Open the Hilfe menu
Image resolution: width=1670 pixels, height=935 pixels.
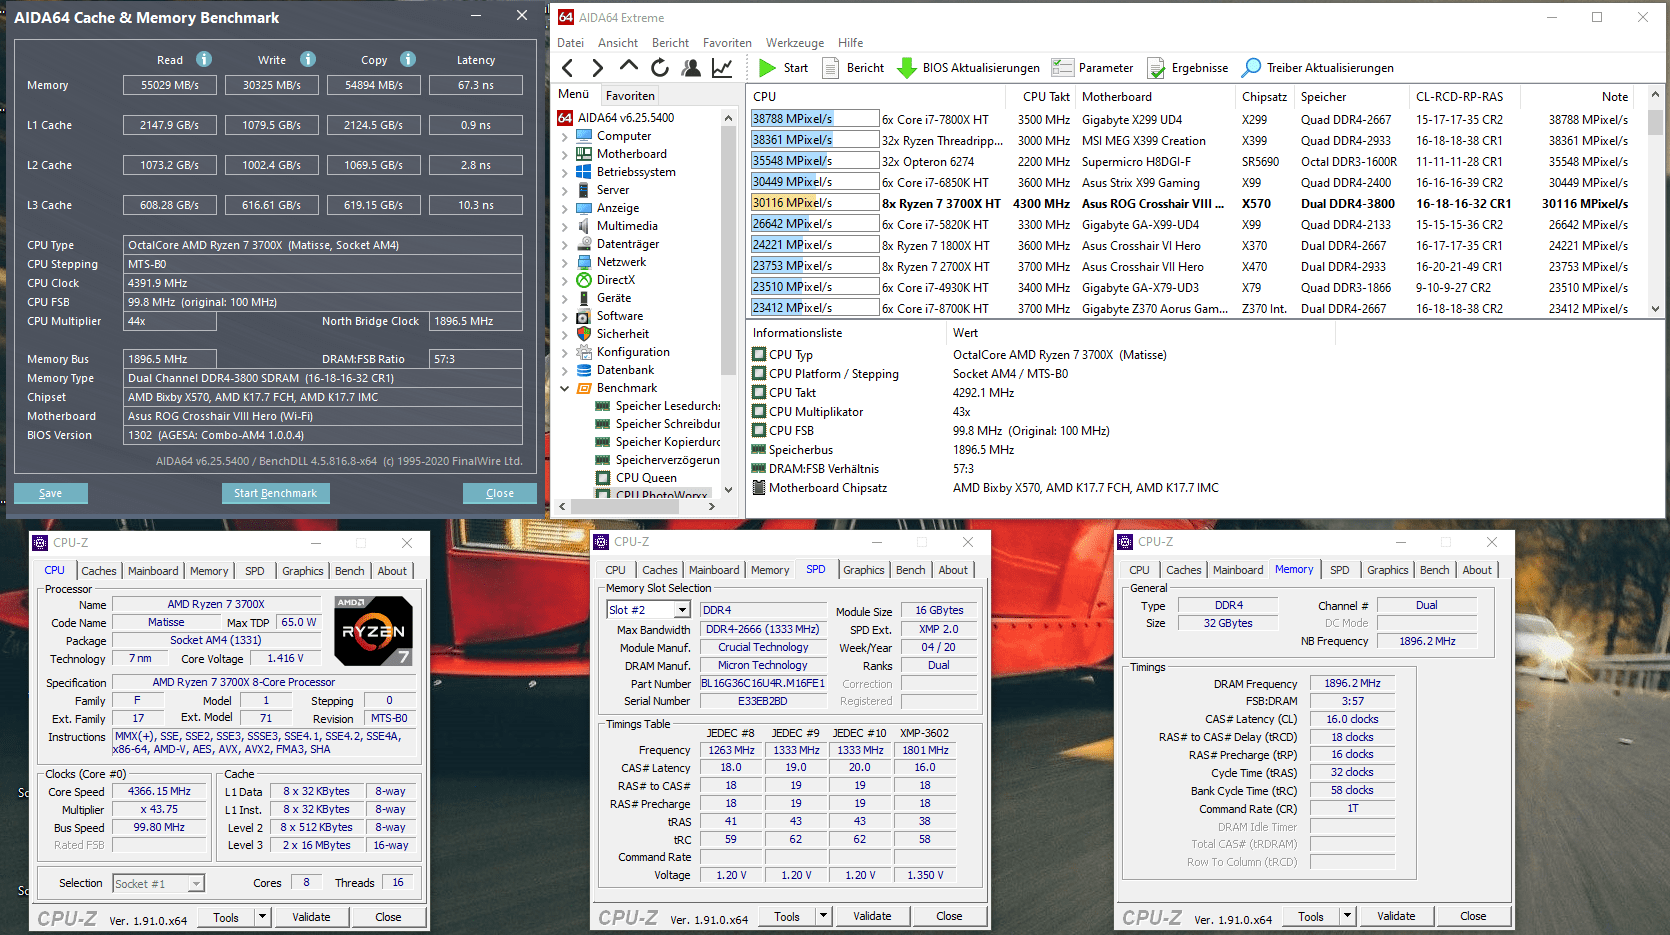point(850,43)
